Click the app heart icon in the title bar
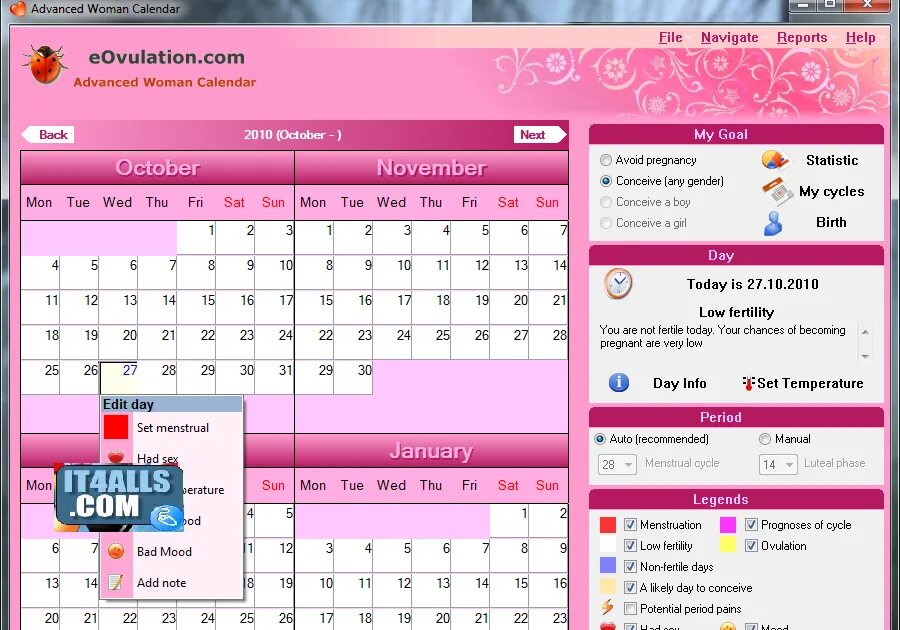This screenshot has width=900, height=630. [18, 8]
